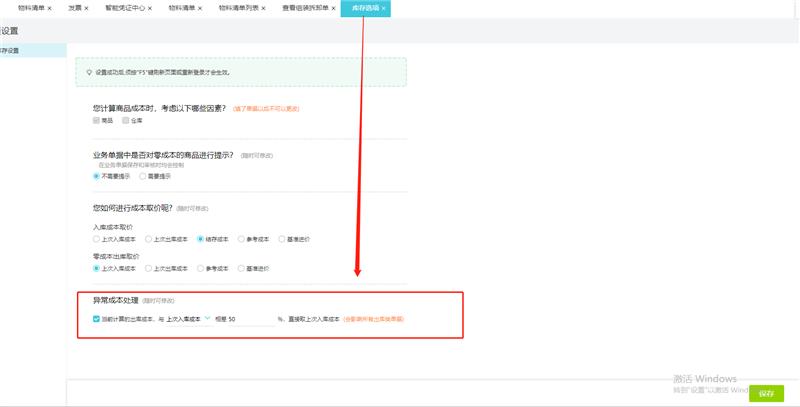Screen dimensions: 800x407
Task: Select the 需要提示 radio option
Action: (x=143, y=176)
